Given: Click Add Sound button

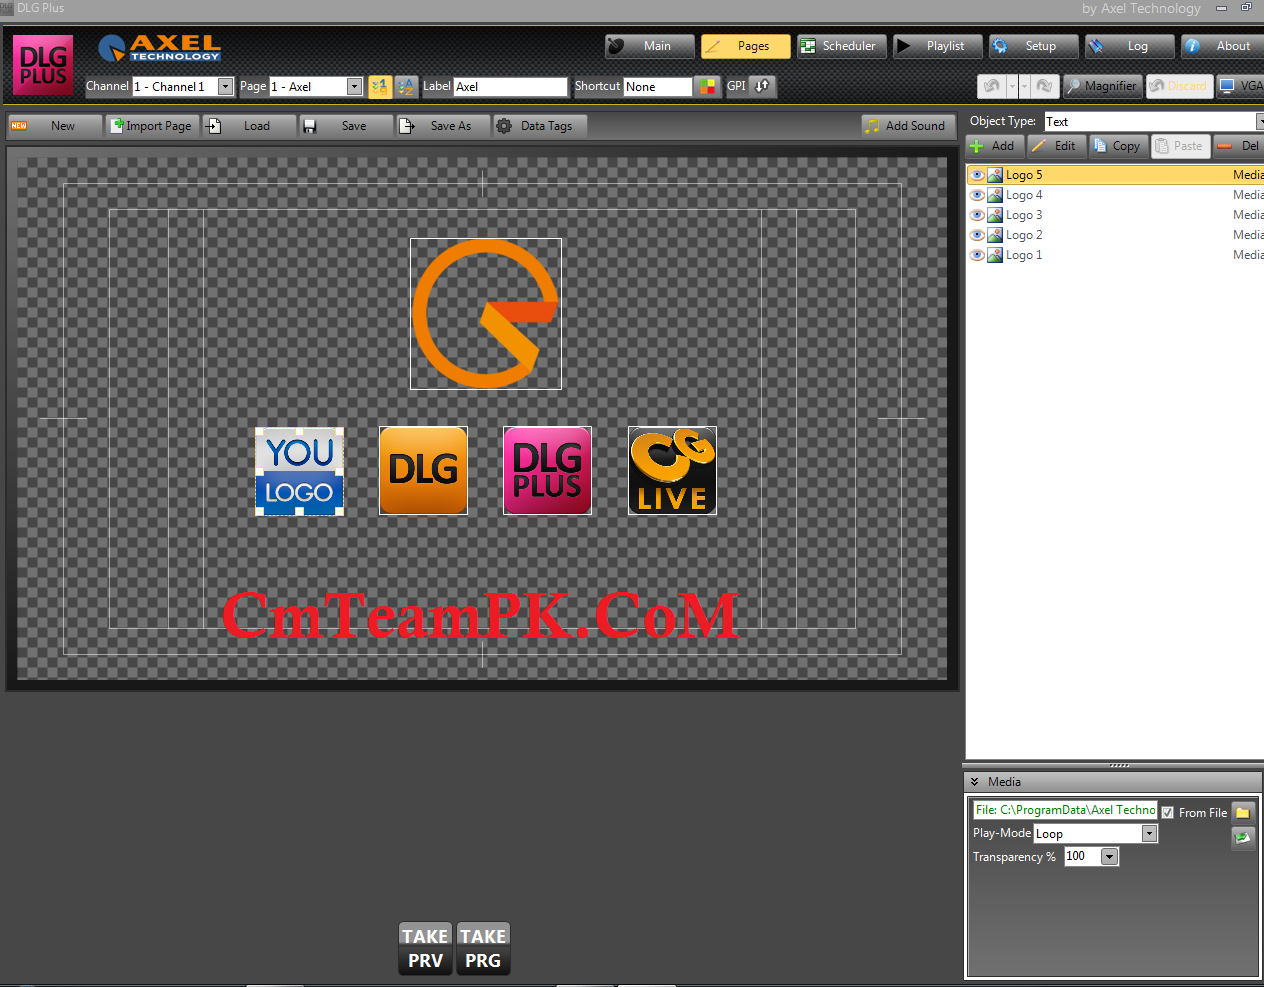Looking at the screenshot, I should click(x=906, y=126).
